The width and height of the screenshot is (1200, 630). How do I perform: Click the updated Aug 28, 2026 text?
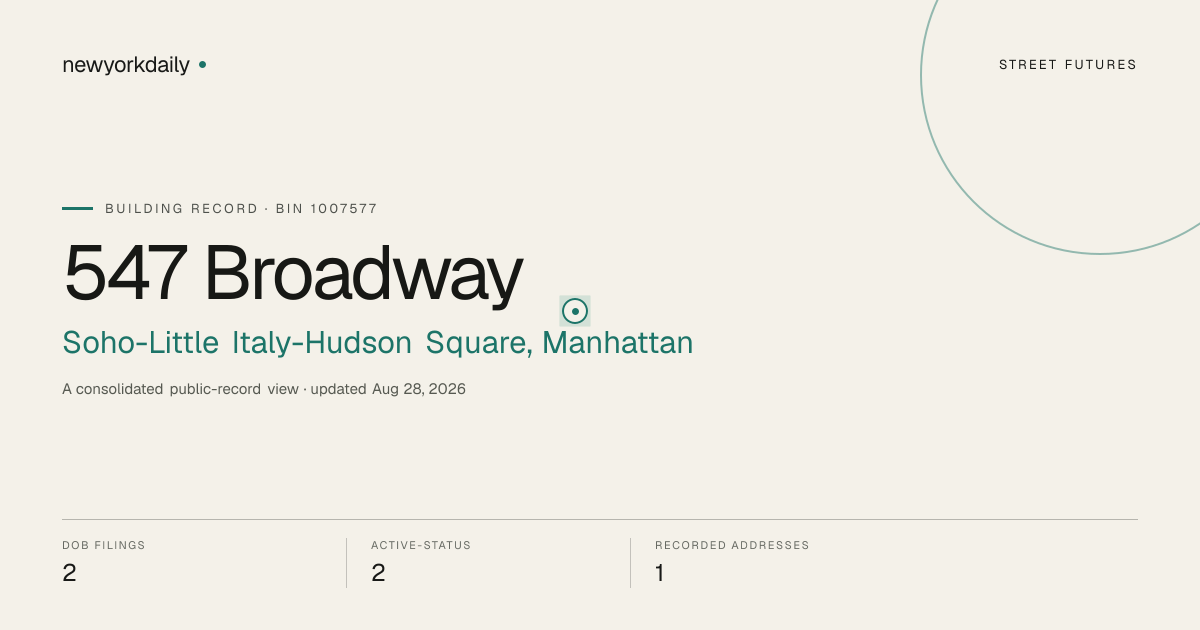(x=388, y=389)
